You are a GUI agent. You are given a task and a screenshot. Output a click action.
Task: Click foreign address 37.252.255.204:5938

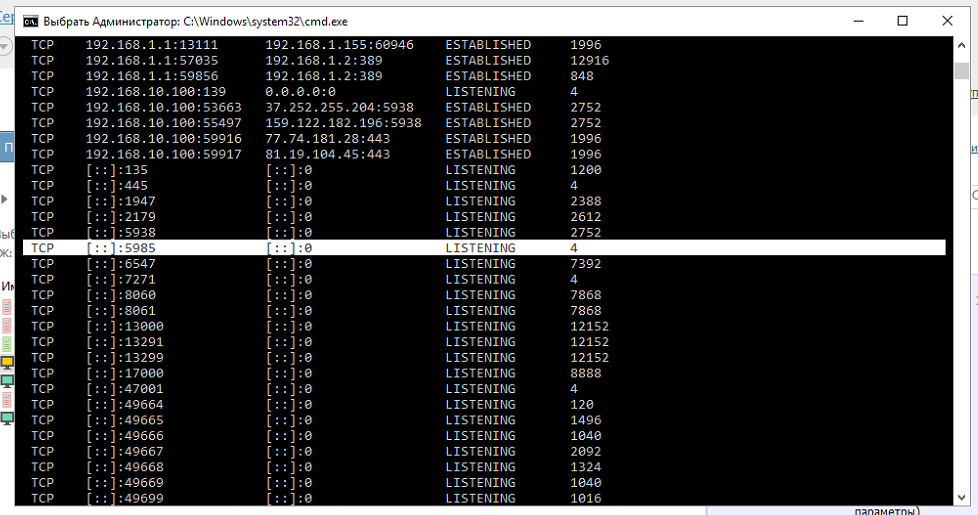point(339,107)
